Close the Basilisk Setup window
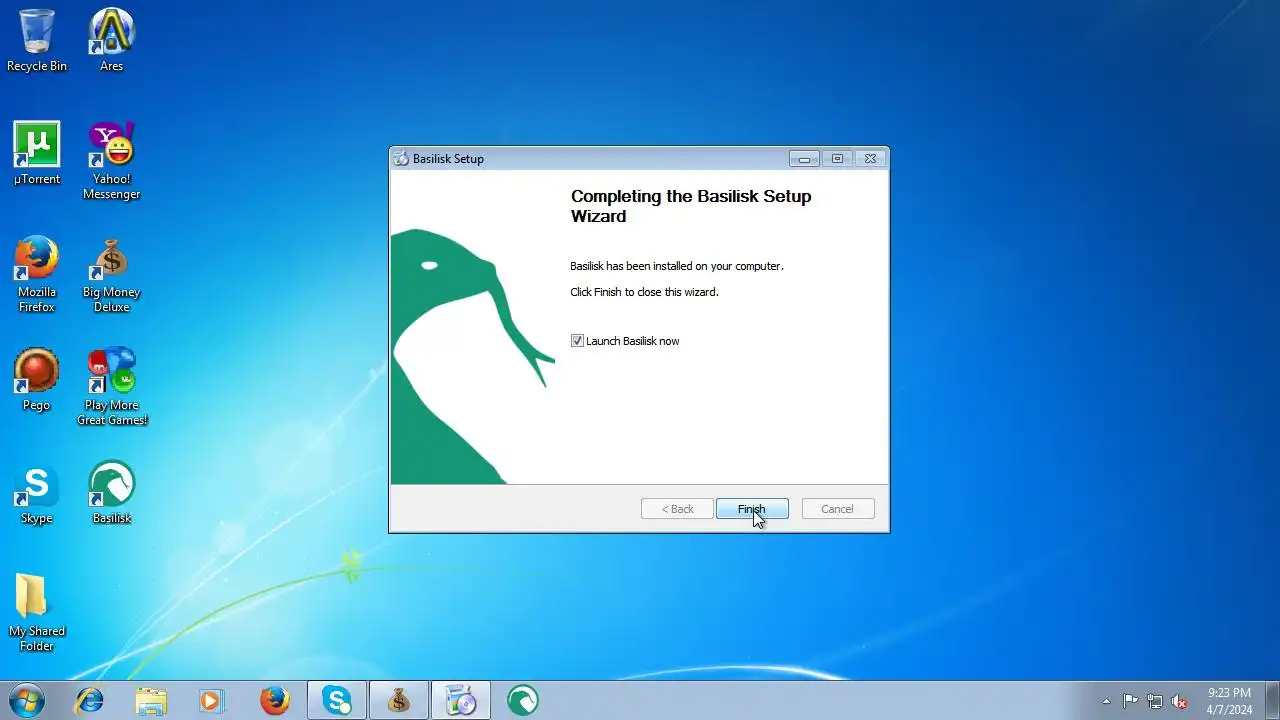Viewport: 1280px width, 720px height. [x=870, y=159]
